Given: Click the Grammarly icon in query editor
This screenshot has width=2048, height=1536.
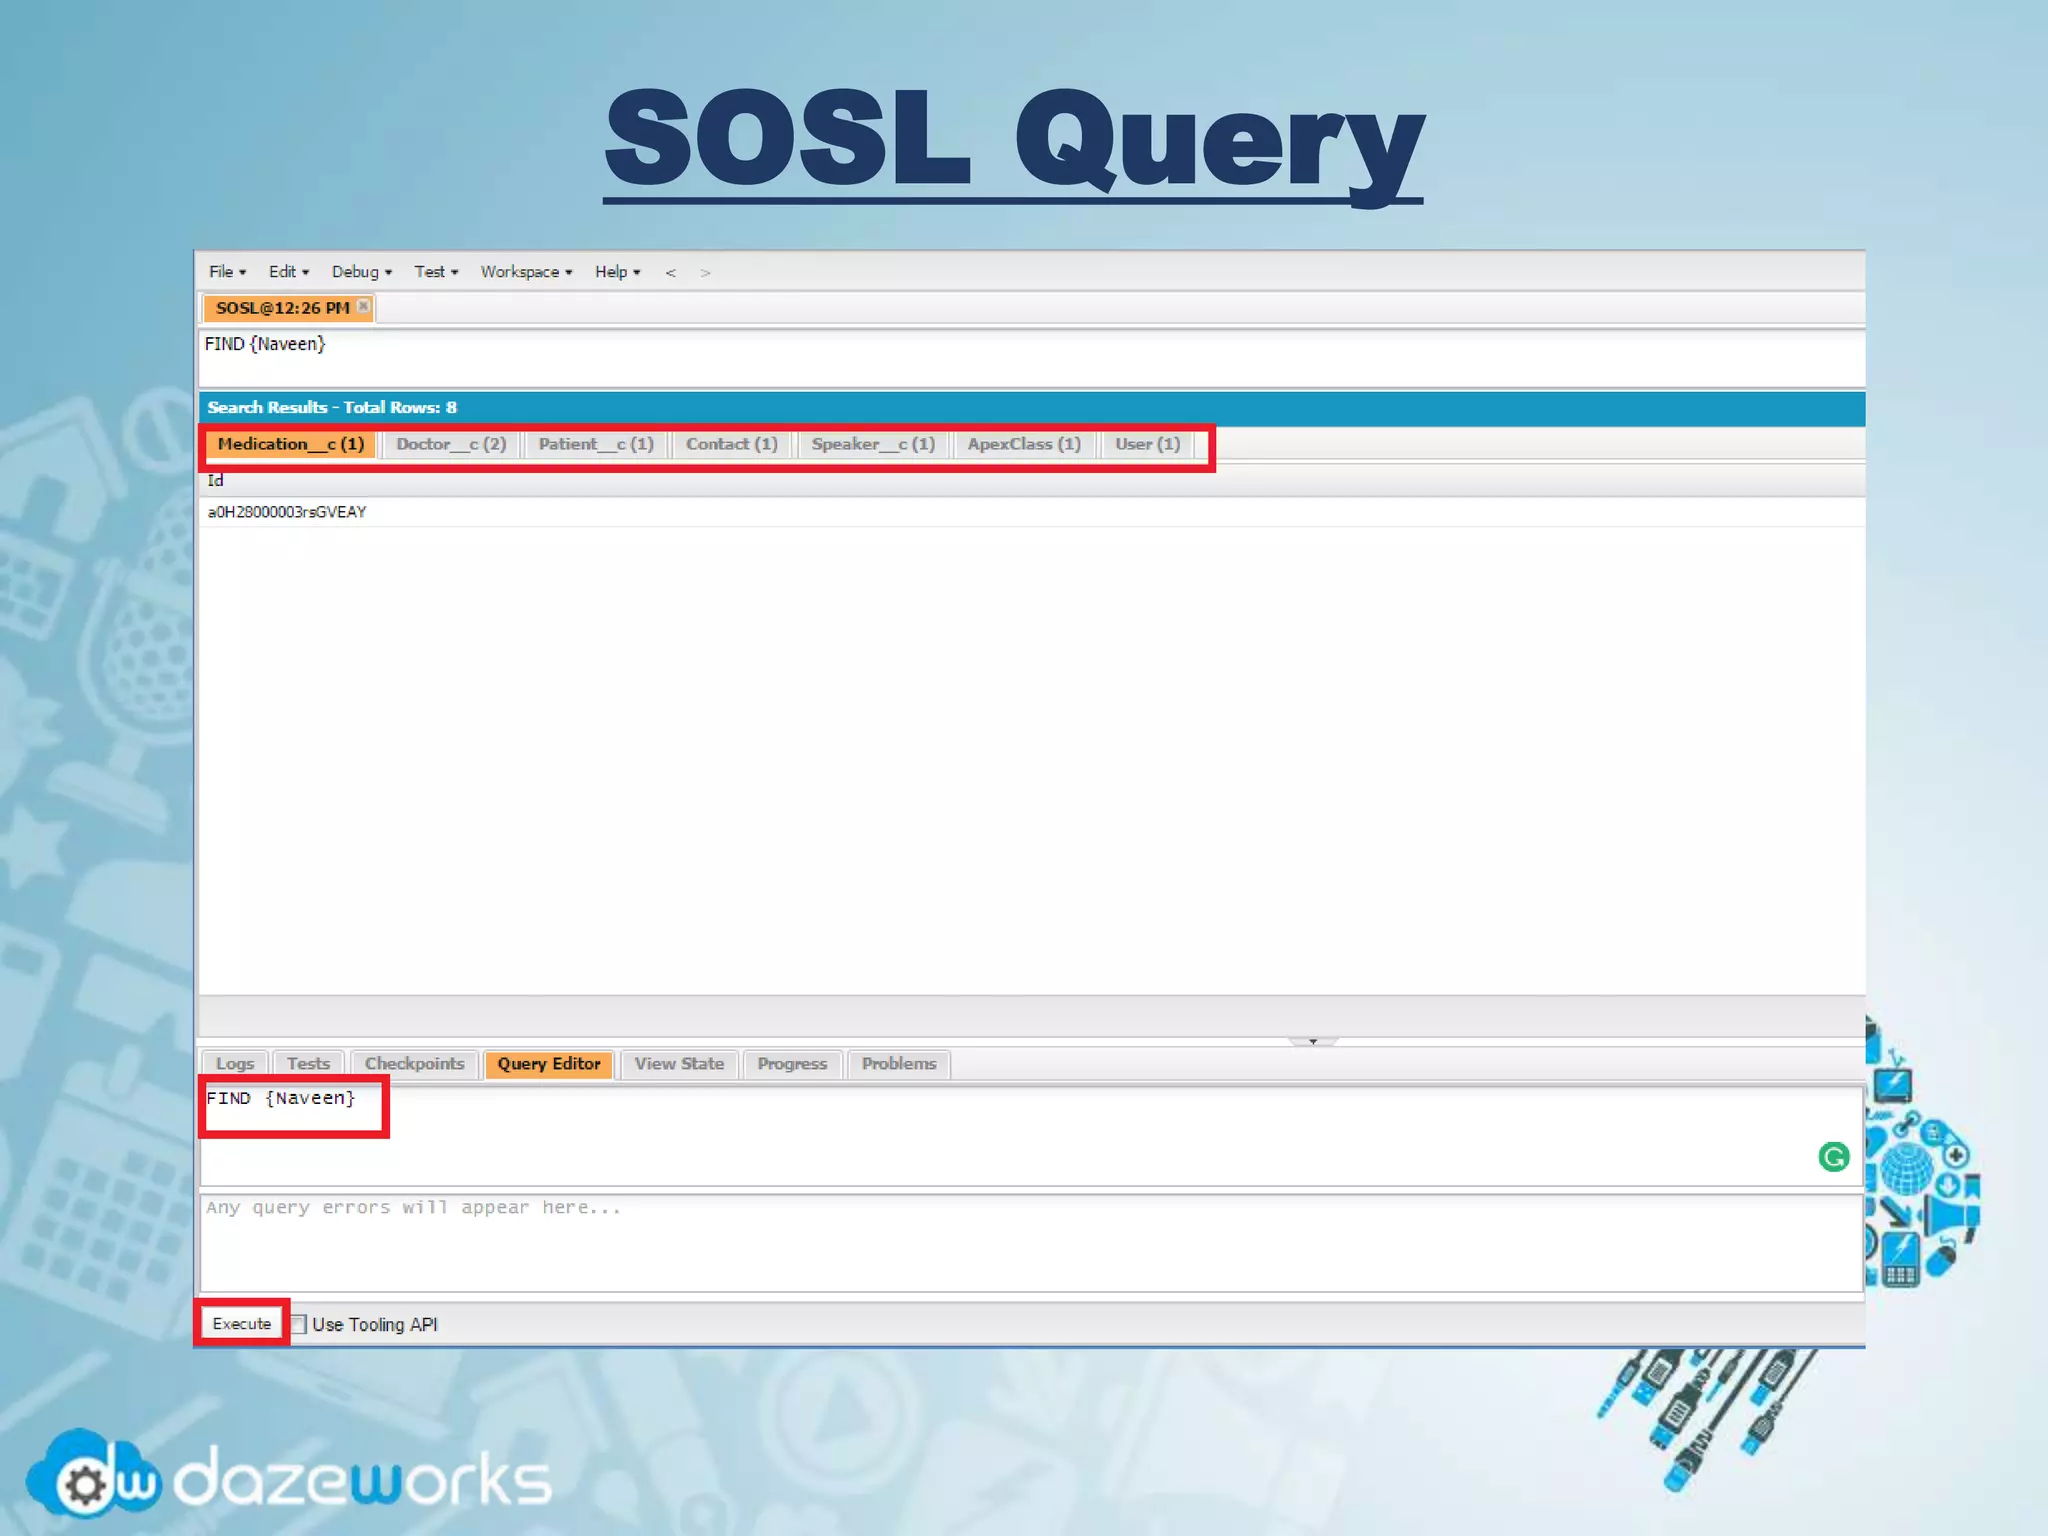Looking at the screenshot, I should pos(1833,1157).
